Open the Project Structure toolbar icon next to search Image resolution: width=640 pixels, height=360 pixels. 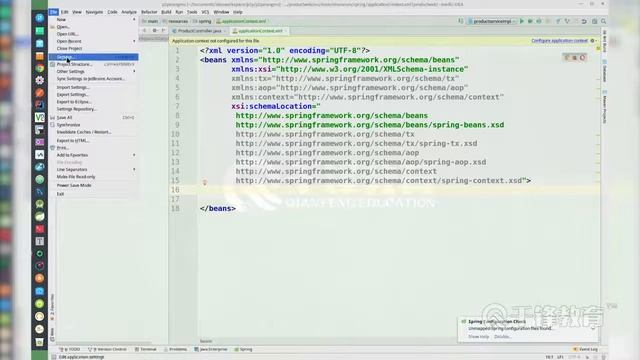594,21
